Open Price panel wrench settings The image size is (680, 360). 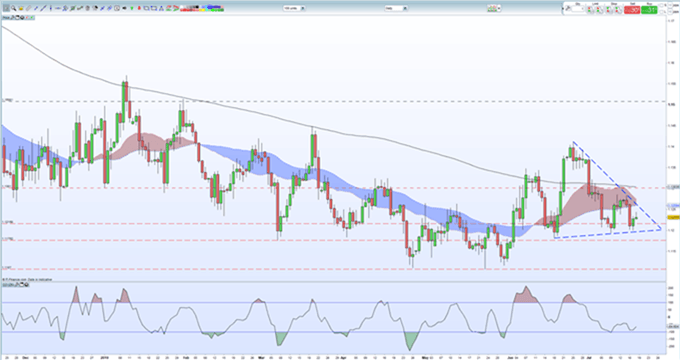[12, 18]
